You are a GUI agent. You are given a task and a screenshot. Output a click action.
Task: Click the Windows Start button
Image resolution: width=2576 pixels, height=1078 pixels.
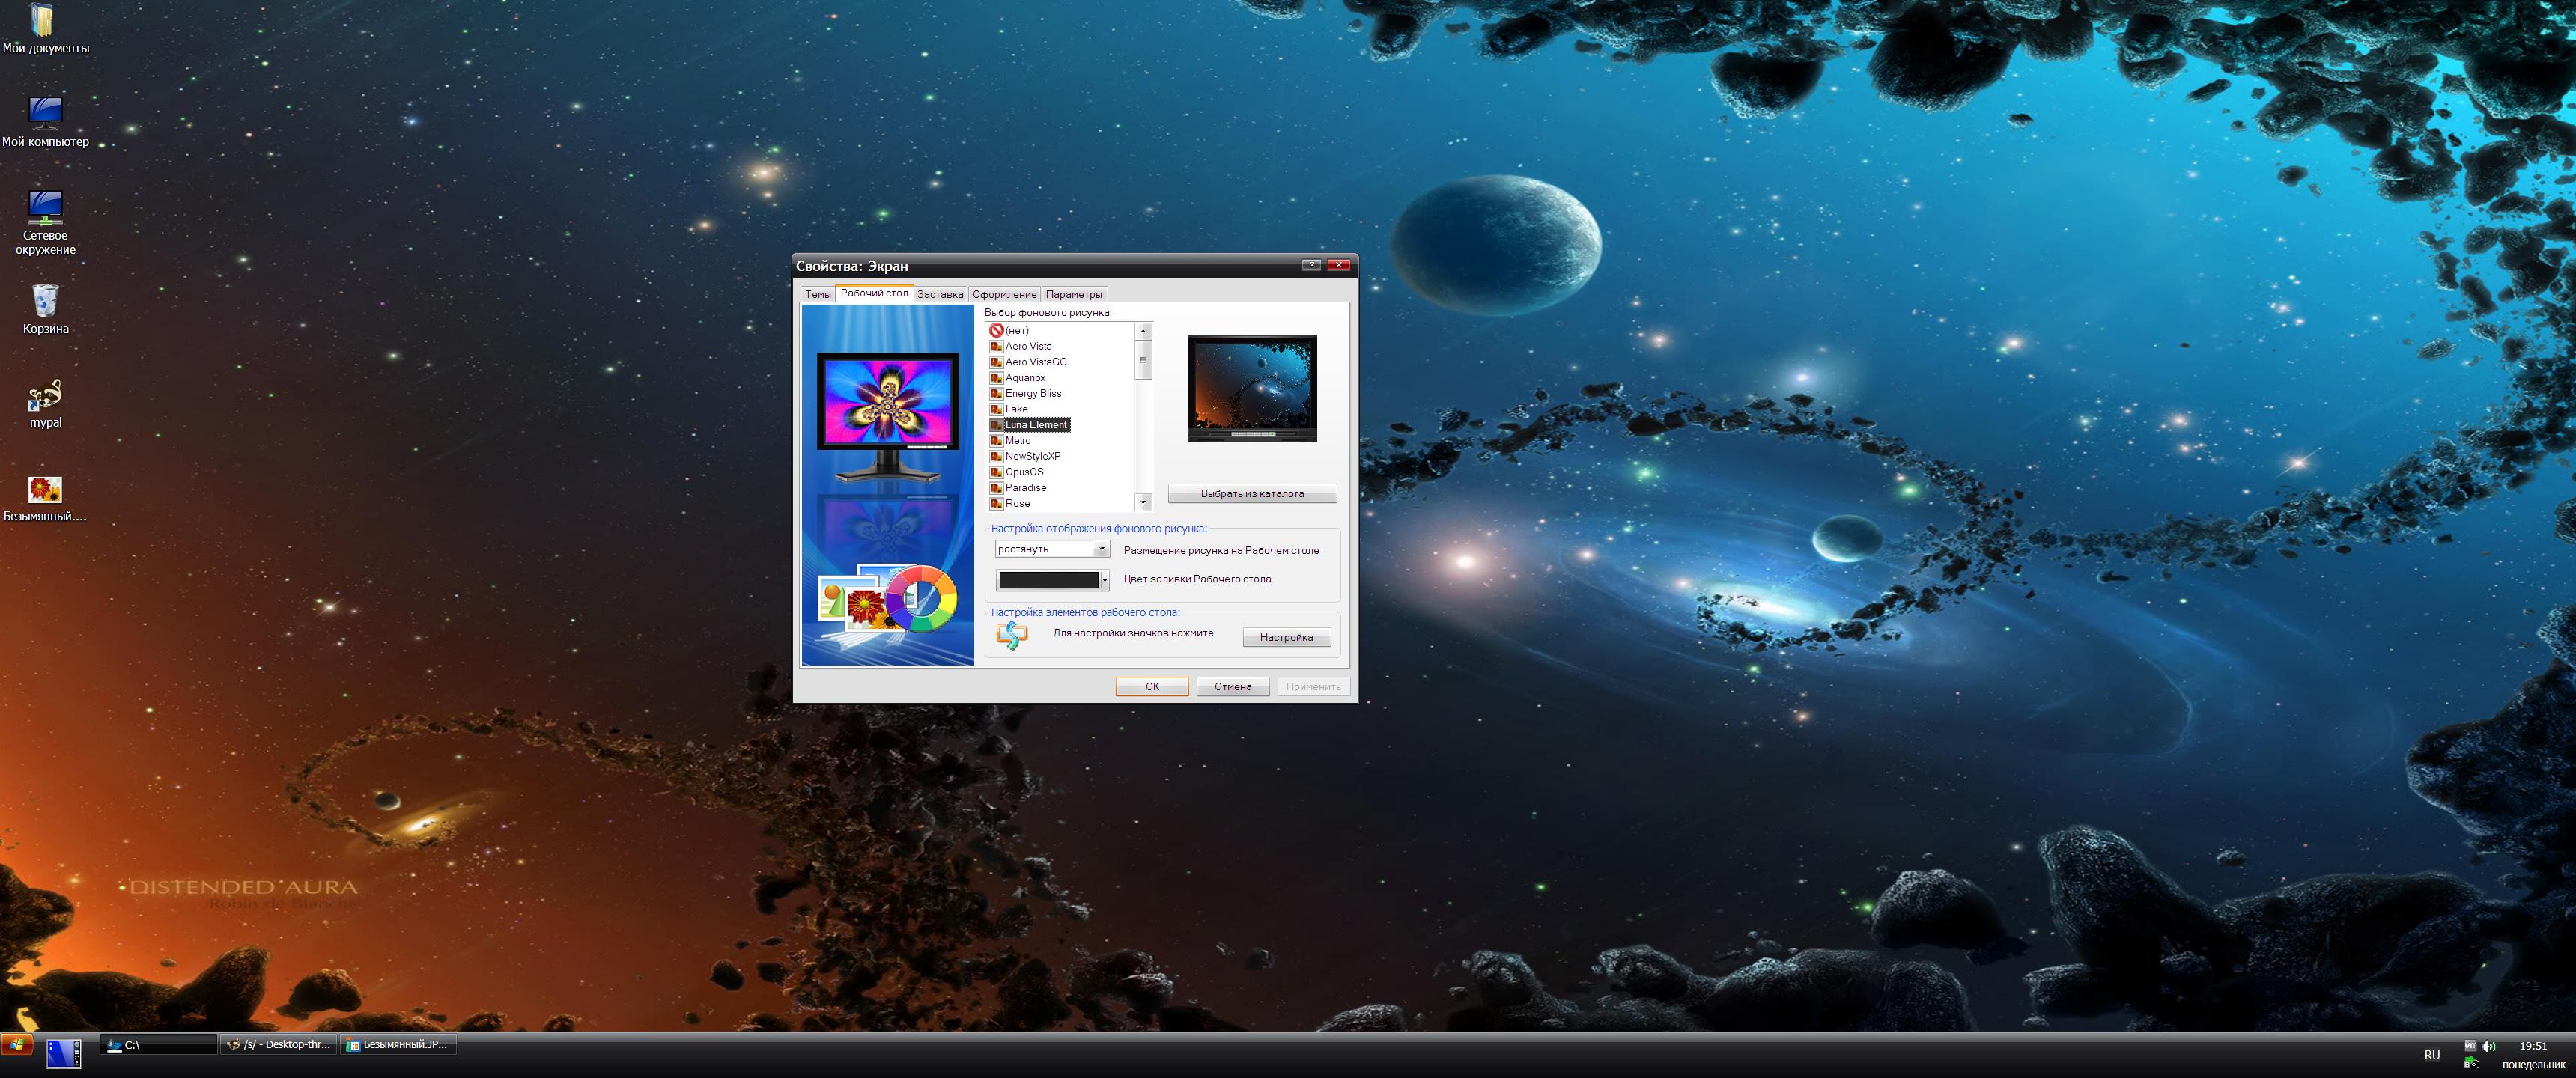click(x=17, y=1045)
